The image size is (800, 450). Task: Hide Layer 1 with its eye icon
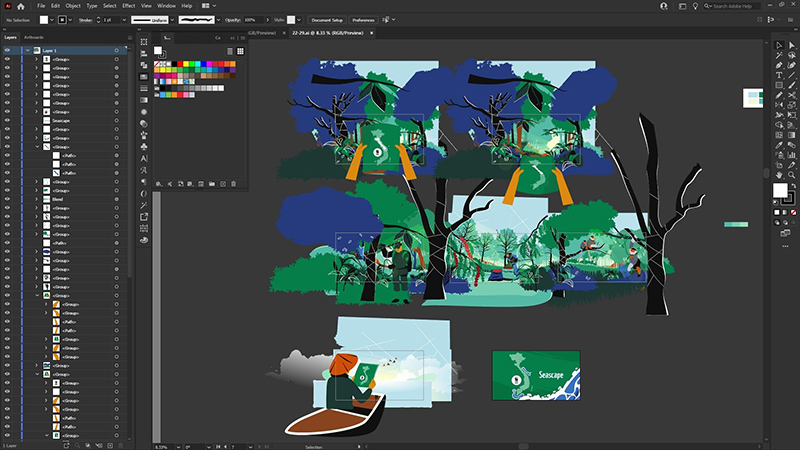[x=7, y=51]
